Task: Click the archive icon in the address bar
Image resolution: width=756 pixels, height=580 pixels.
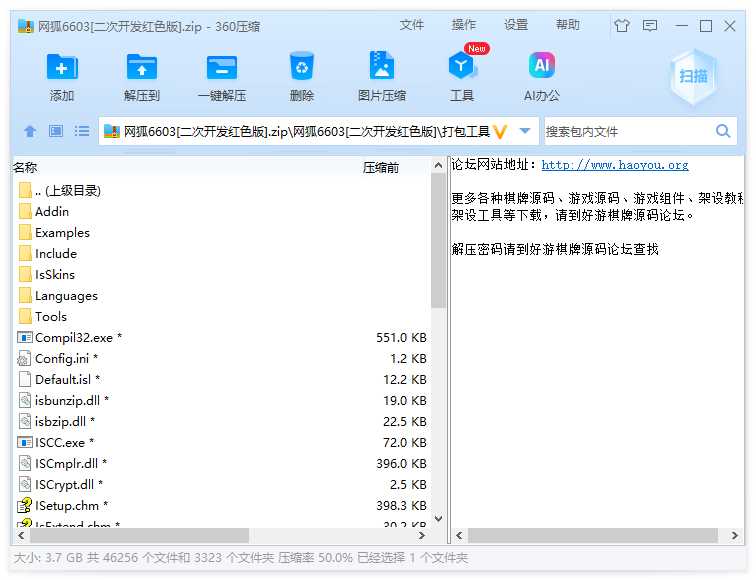Action: (x=111, y=131)
